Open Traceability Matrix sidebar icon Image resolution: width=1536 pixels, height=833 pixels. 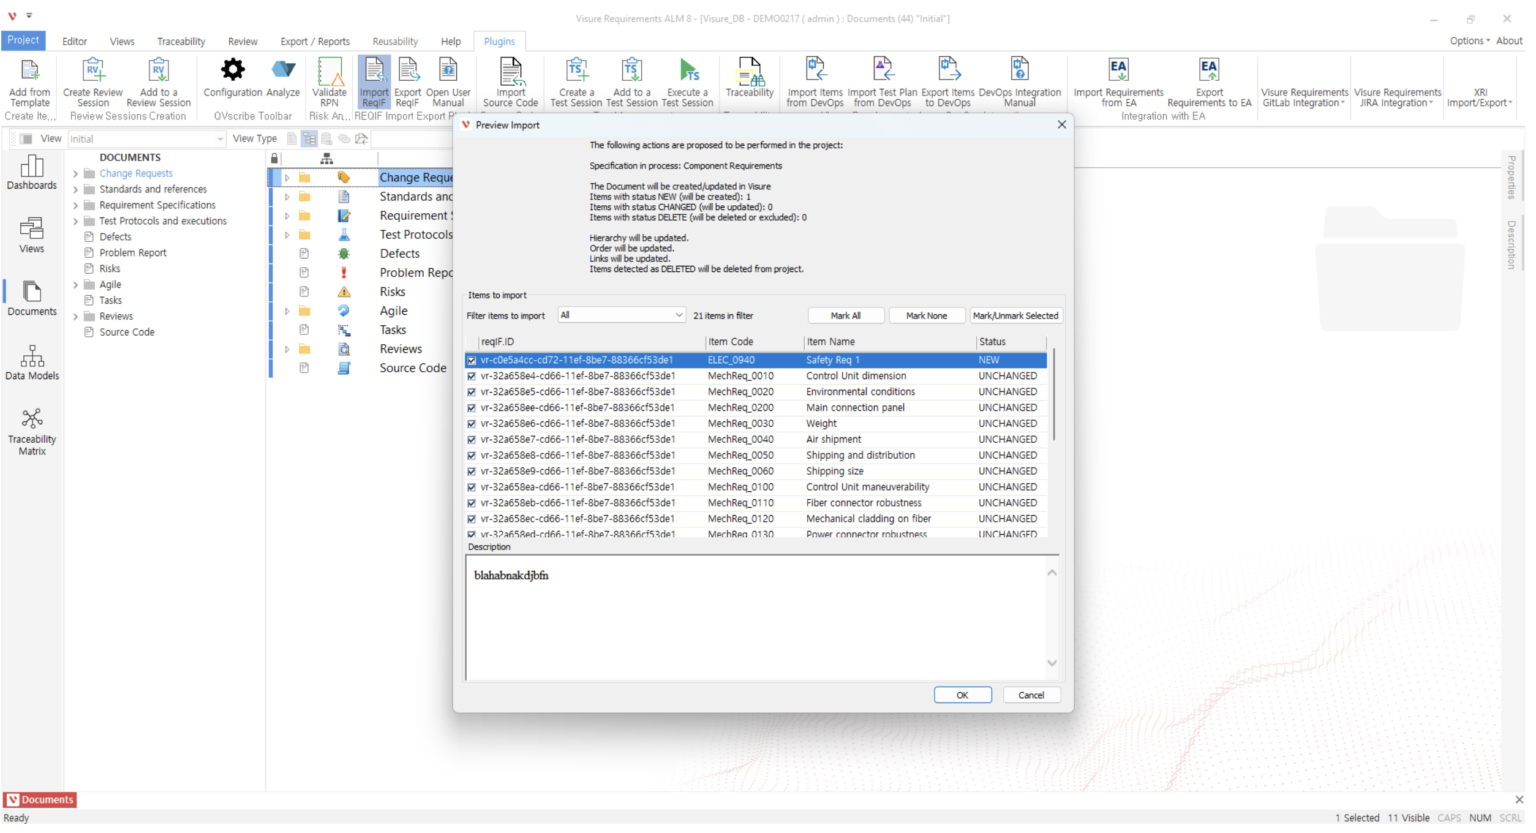pyautogui.click(x=32, y=432)
